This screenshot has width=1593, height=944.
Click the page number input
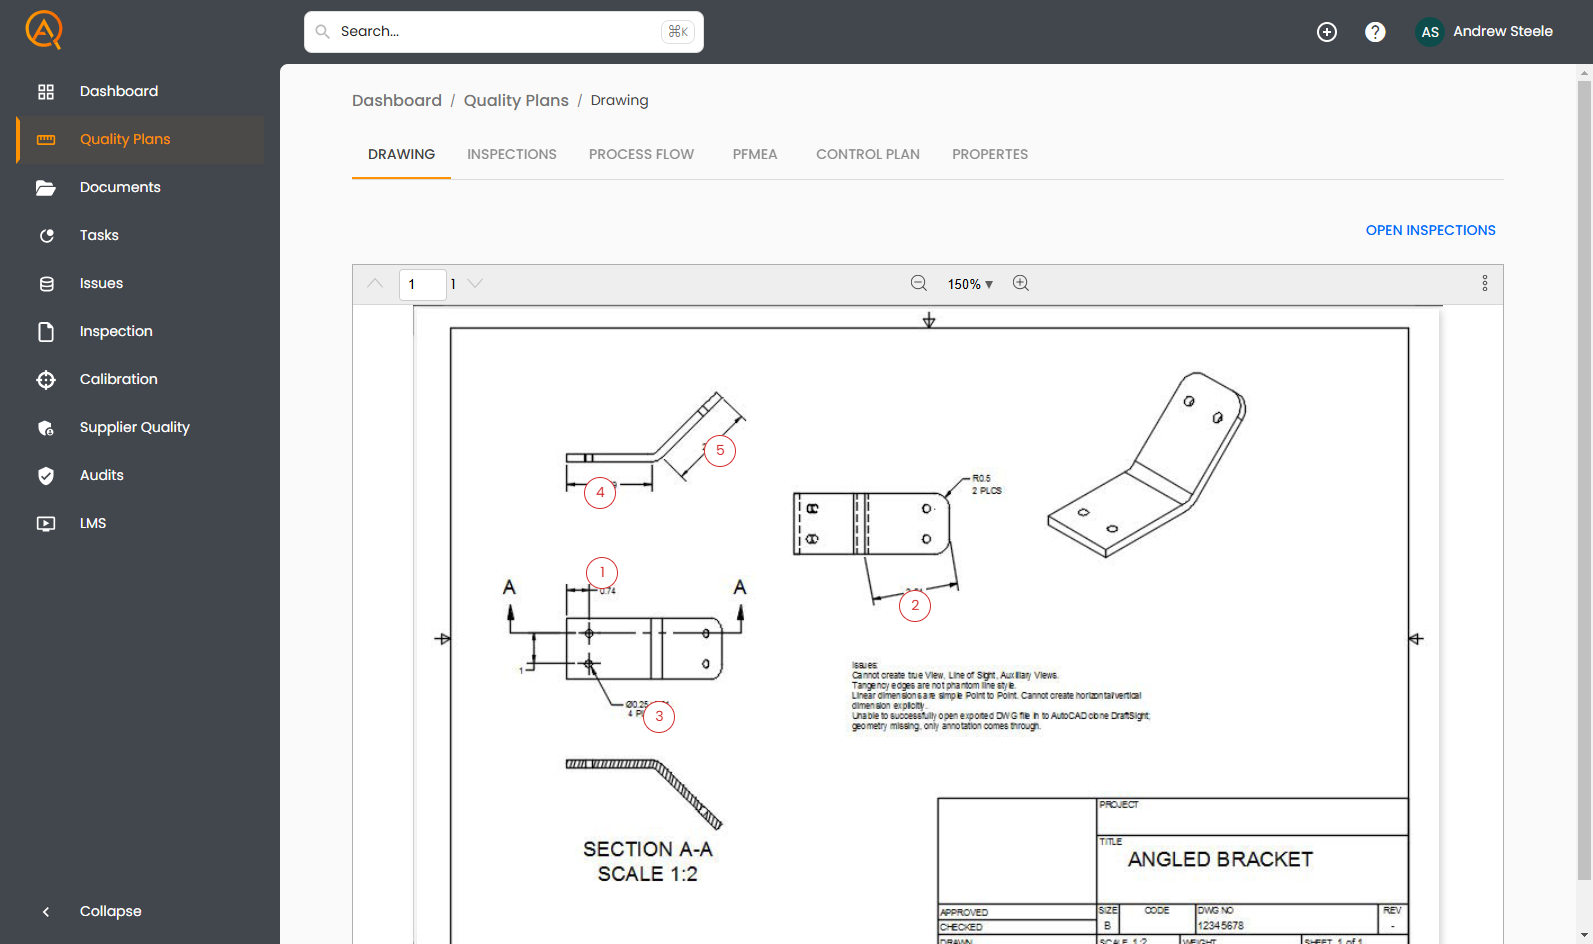(422, 284)
